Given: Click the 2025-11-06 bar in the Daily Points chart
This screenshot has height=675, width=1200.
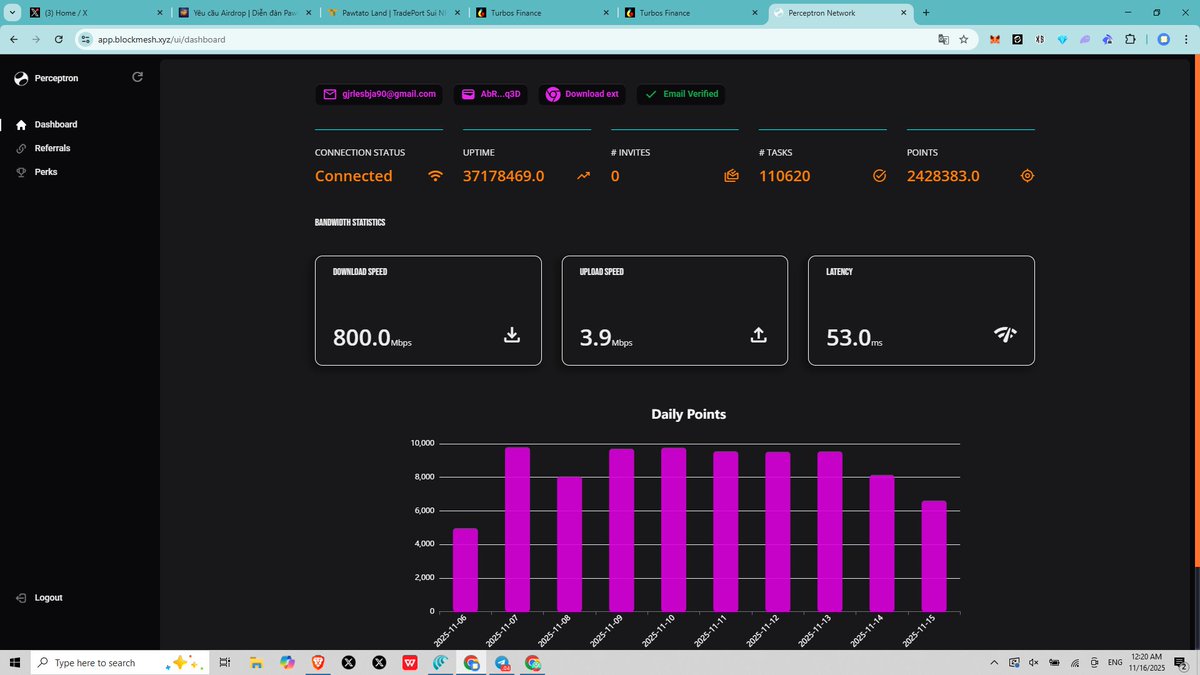Looking at the screenshot, I should 466,570.
